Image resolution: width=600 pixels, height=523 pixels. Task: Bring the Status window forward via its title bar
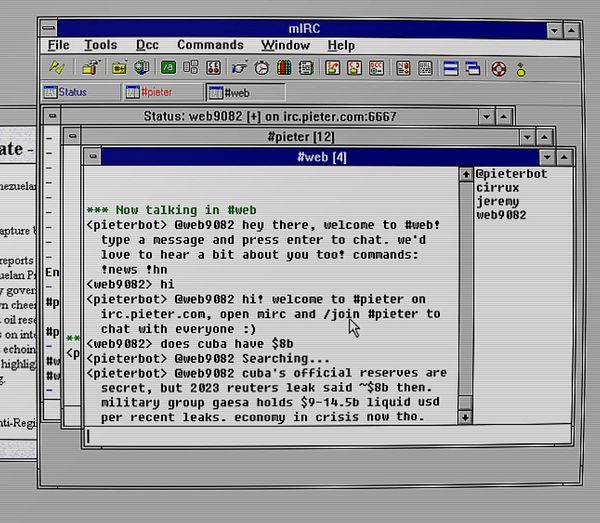click(x=270, y=116)
